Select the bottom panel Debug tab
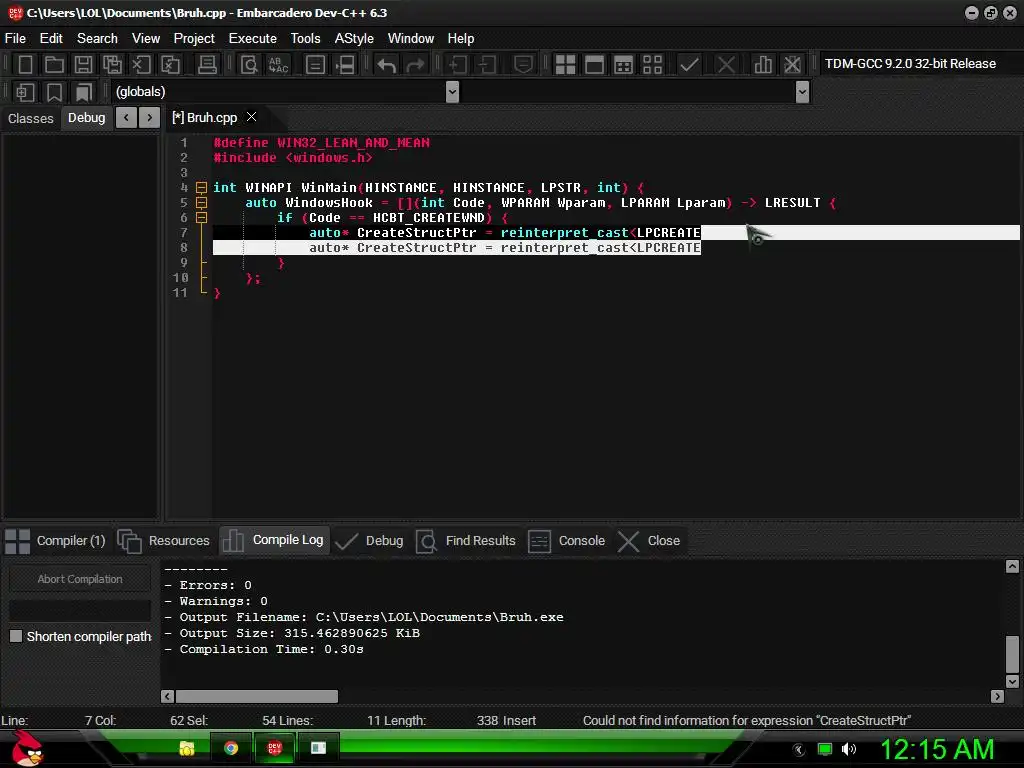 point(370,541)
